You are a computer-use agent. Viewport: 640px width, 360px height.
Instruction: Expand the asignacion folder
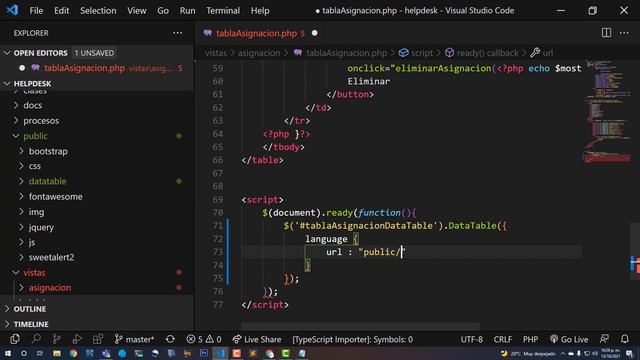coord(96,288)
